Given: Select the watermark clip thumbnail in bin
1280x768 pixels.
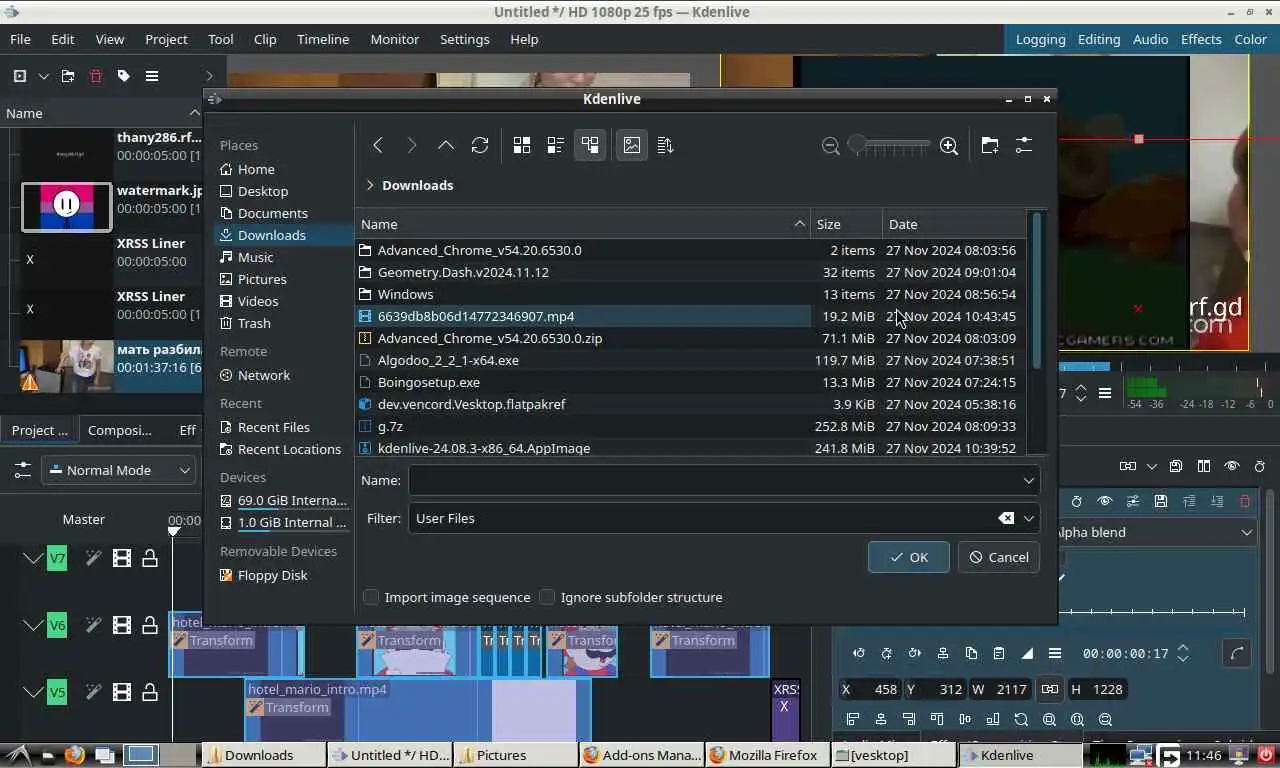Looking at the screenshot, I should point(67,206).
